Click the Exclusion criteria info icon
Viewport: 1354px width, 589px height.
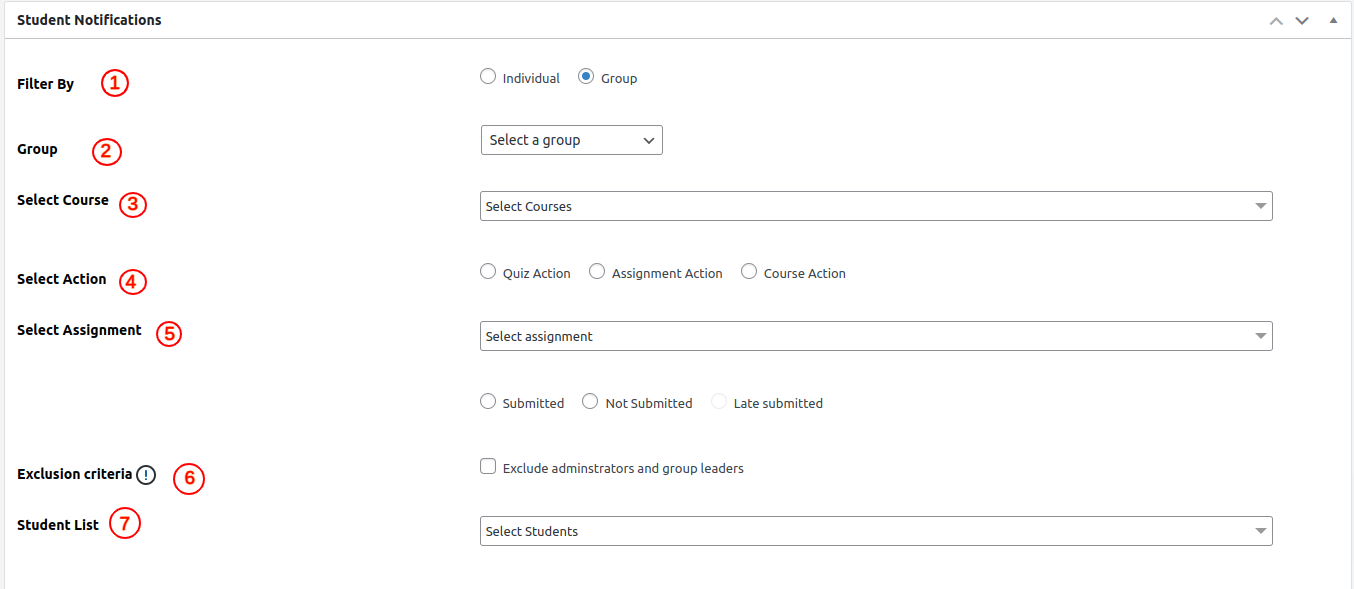(x=147, y=475)
